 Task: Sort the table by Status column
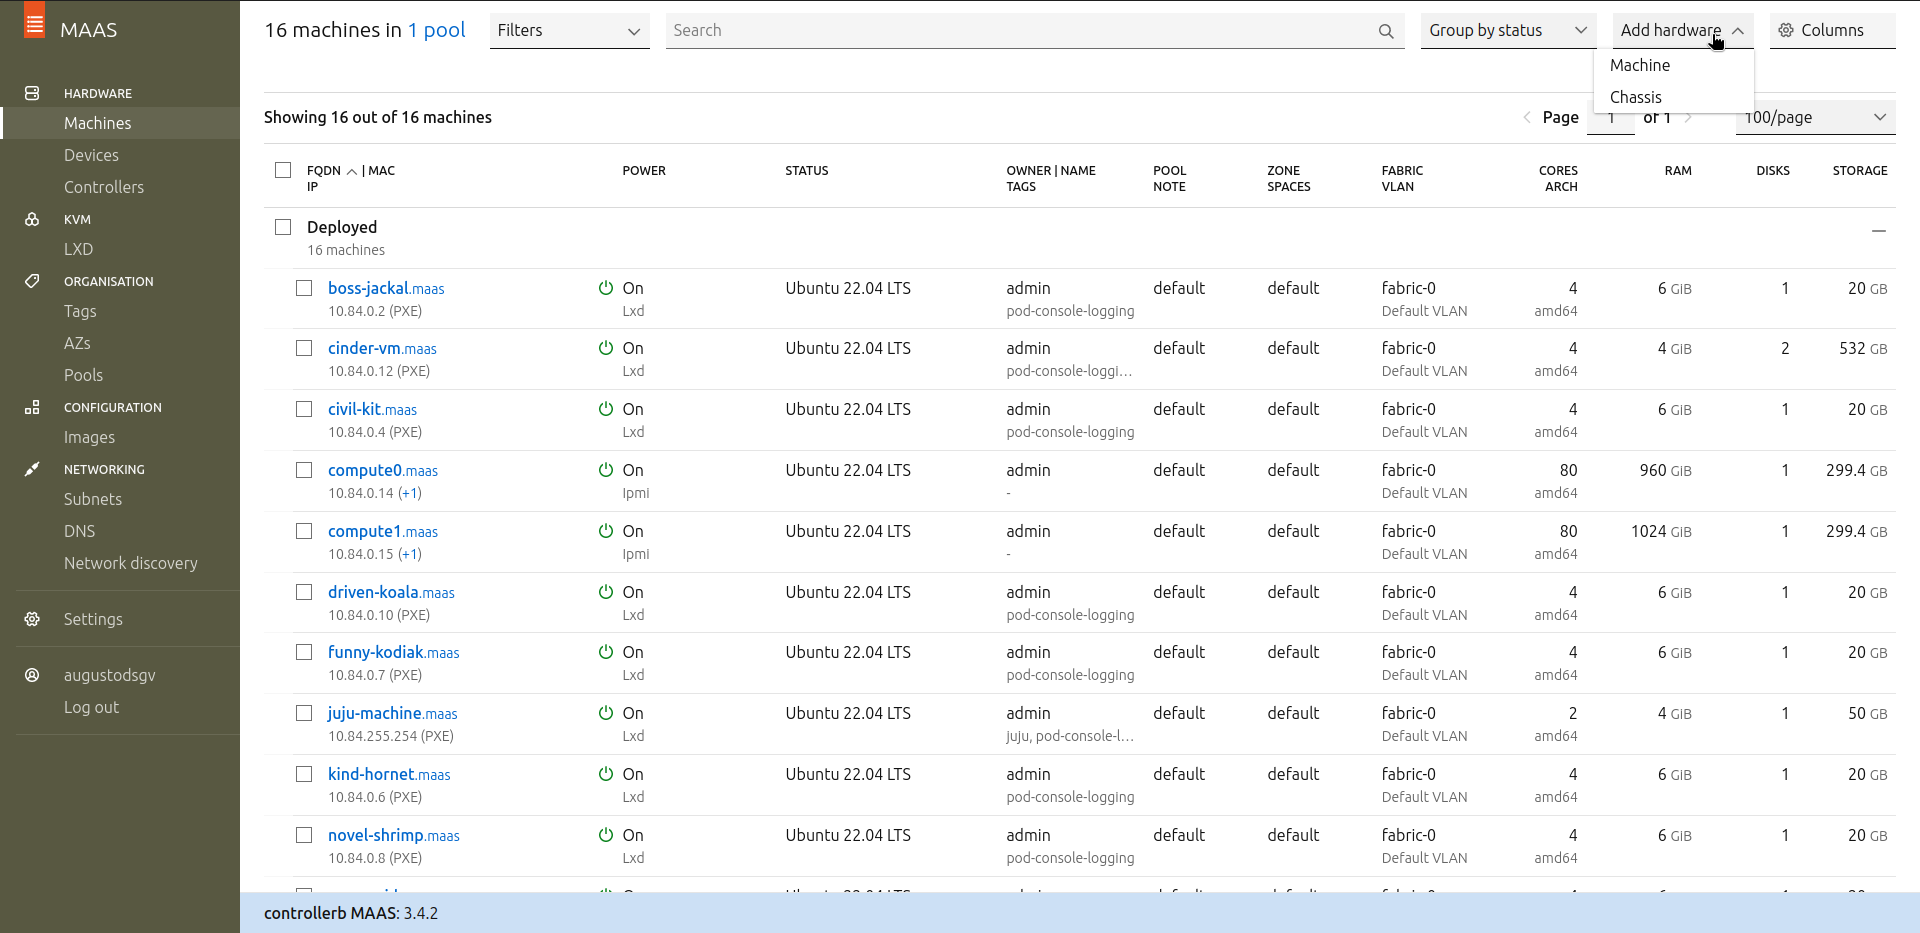[x=807, y=171]
